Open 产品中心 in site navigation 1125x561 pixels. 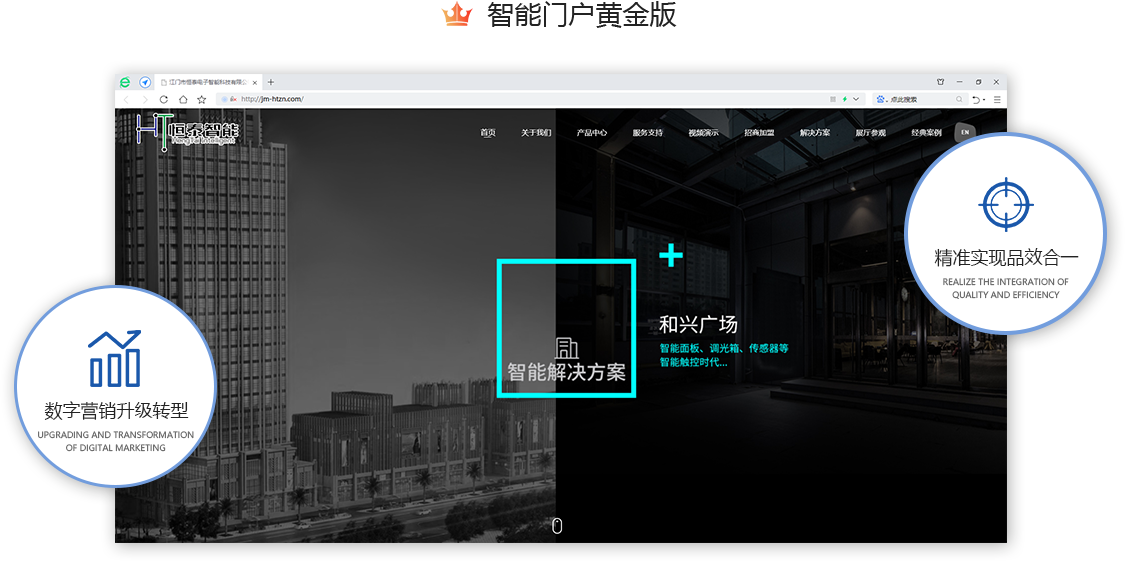coord(592,133)
